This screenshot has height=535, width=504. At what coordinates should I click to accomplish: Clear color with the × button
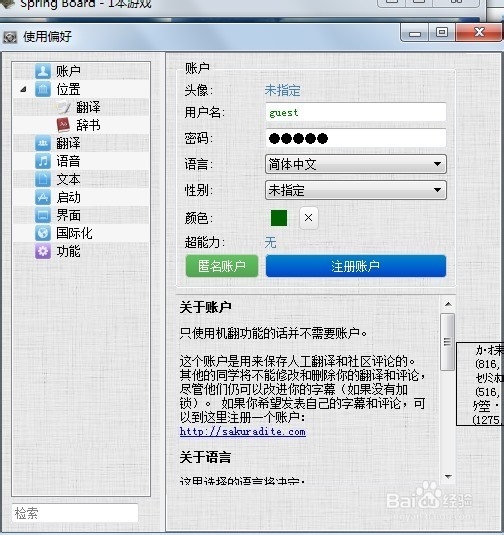point(308,218)
